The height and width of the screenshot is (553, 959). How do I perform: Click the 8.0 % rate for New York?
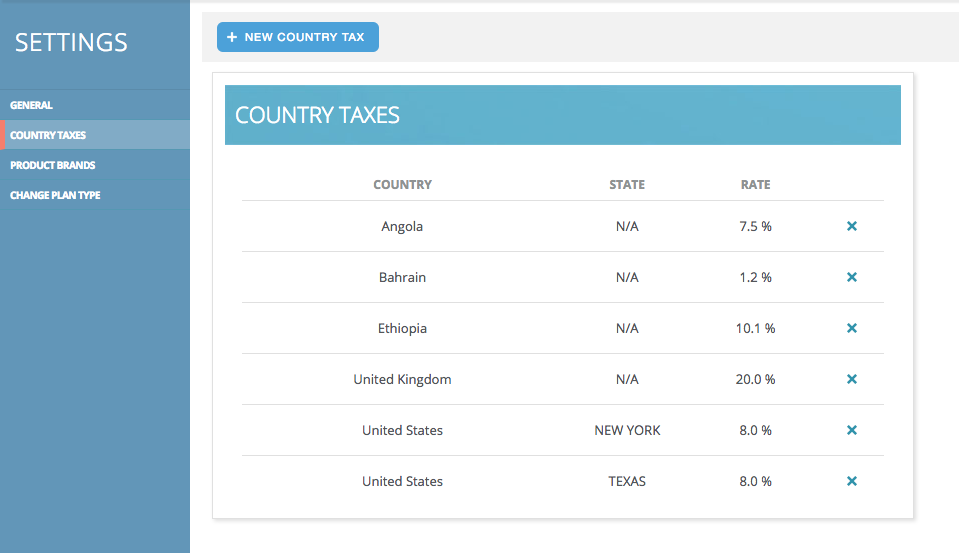coord(755,430)
